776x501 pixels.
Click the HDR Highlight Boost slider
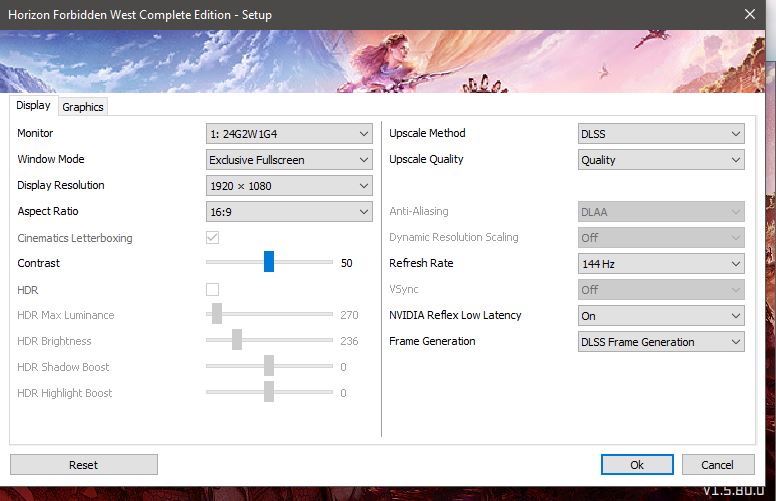[x=269, y=392]
